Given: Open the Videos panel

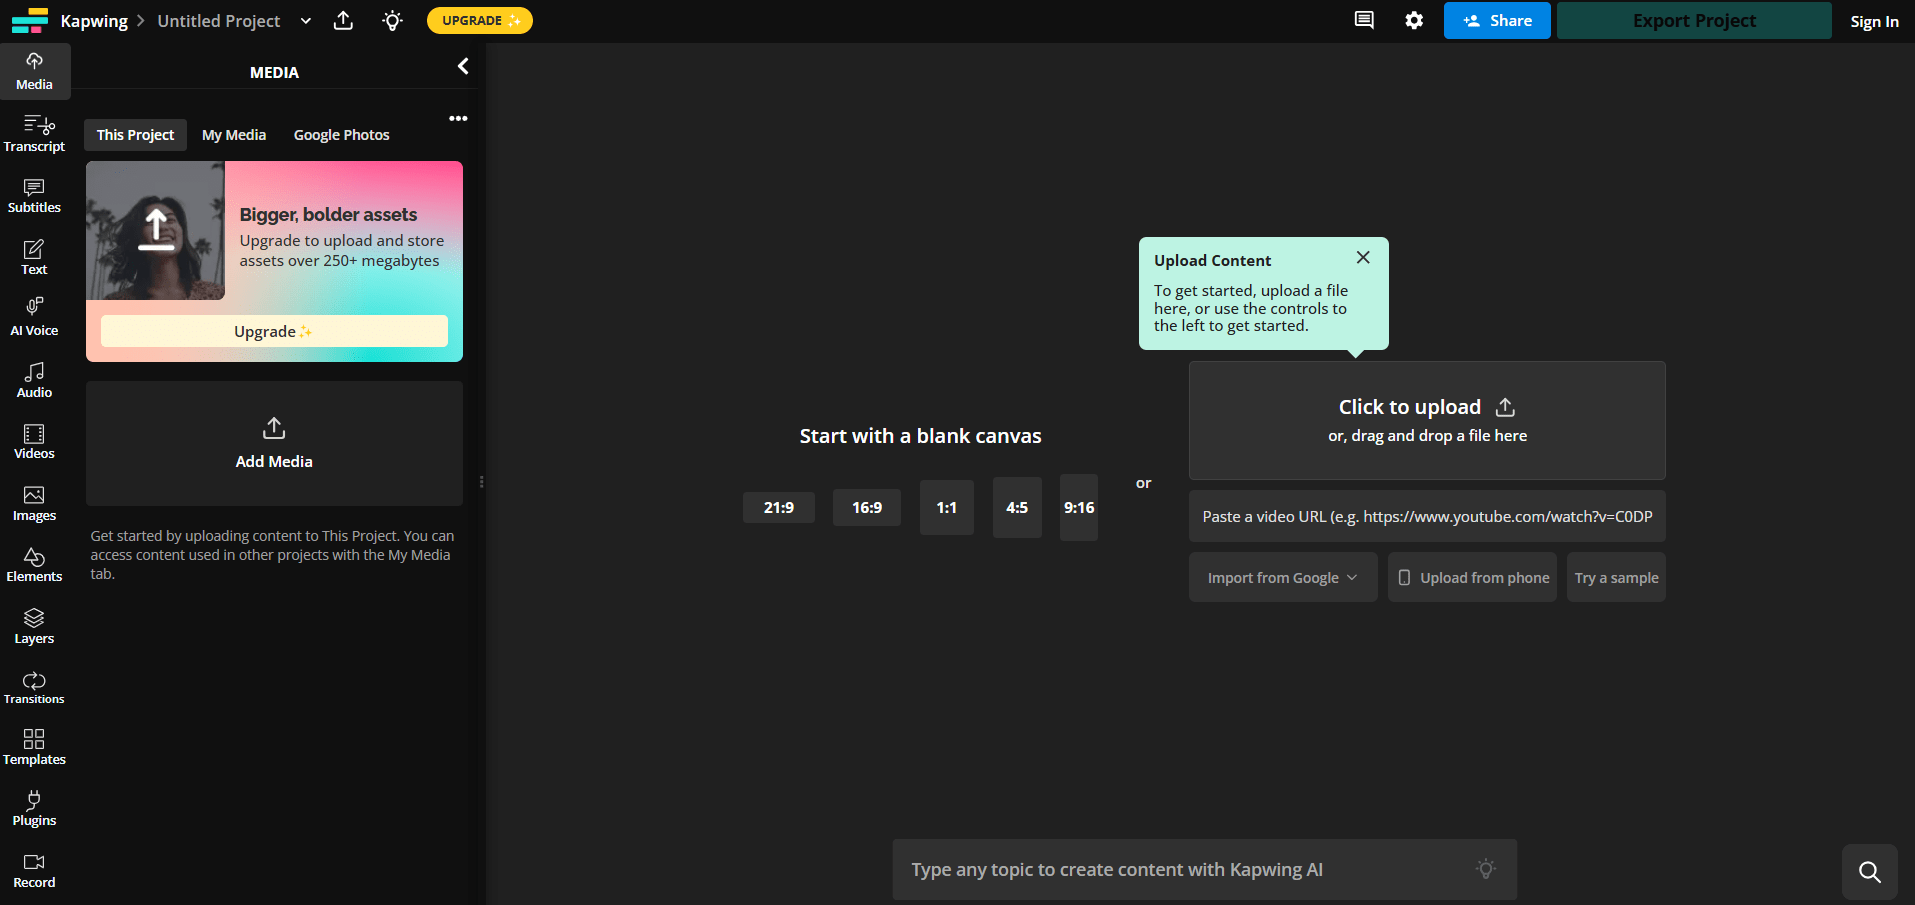Looking at the screenshot, I should 34,441.
